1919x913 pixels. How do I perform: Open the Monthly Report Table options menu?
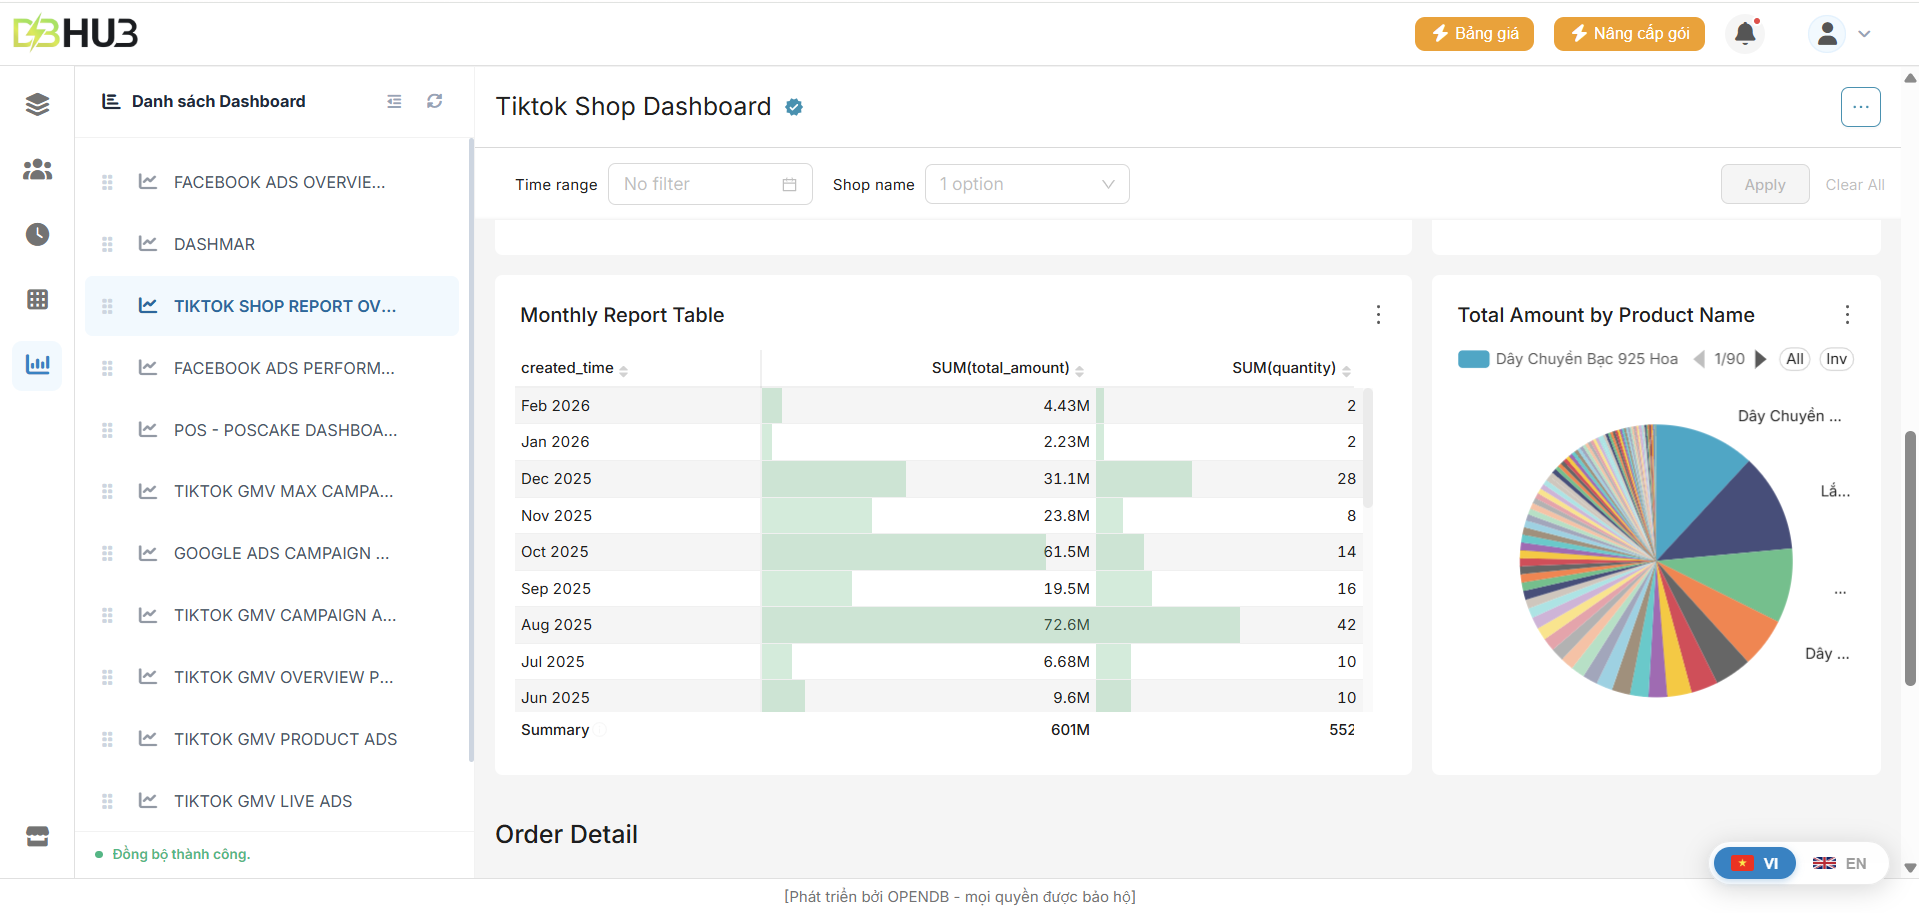pos(1378,315)
